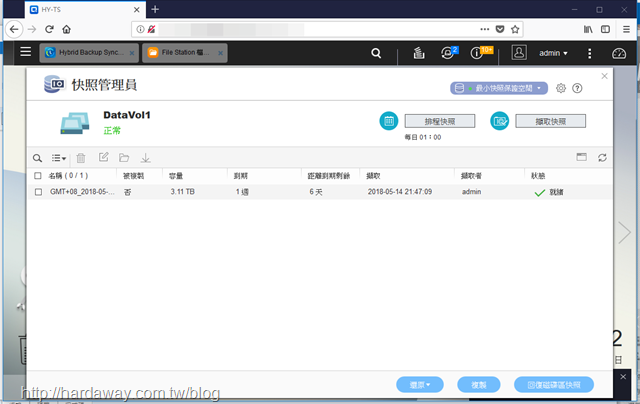This screenshot has height=404, width=640.
Task: Click the 擷取快照 button
Action: 551,121
